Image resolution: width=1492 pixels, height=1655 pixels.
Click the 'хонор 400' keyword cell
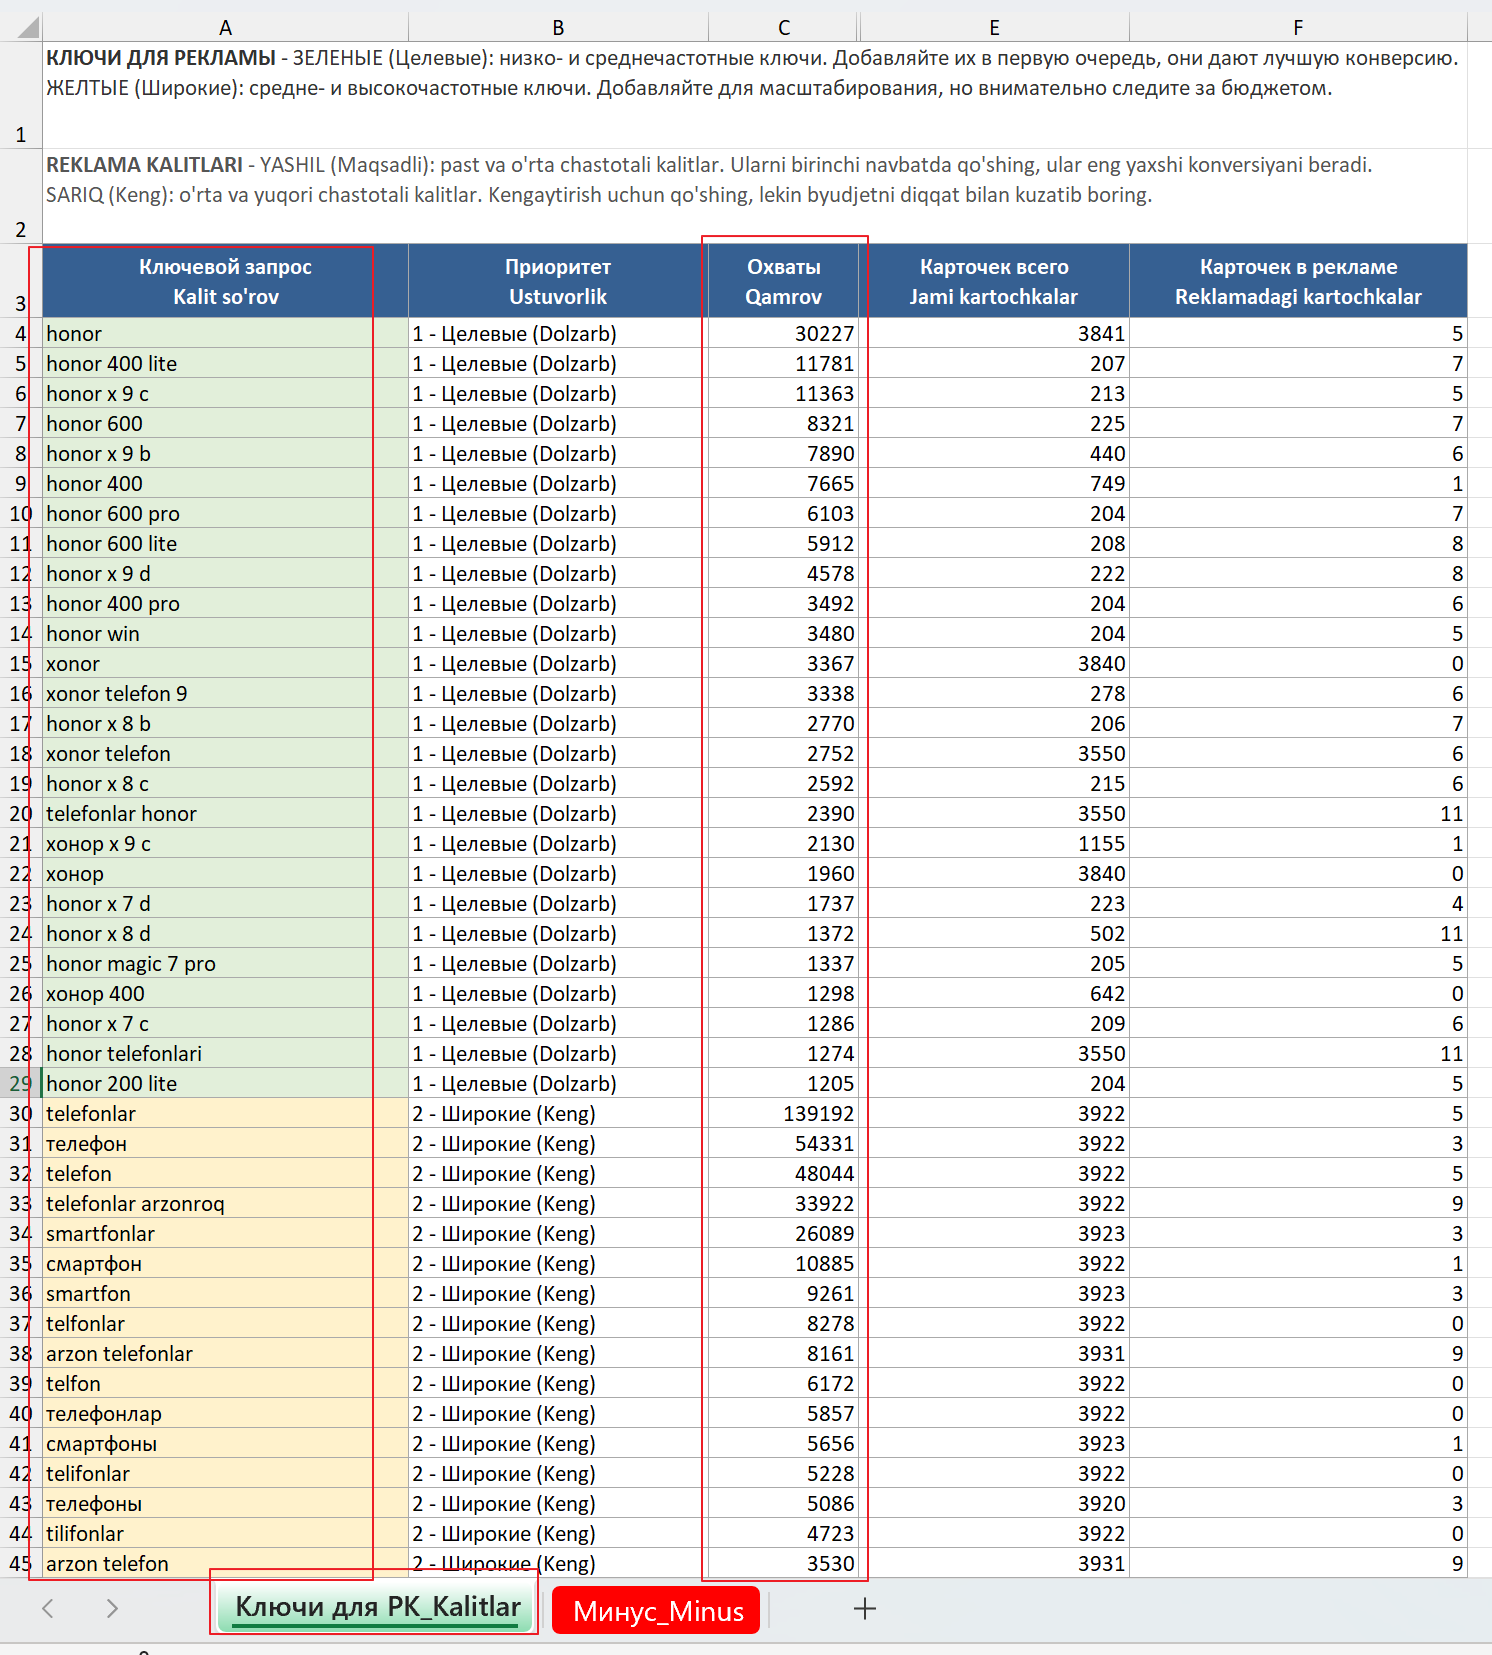pos(225,993)
